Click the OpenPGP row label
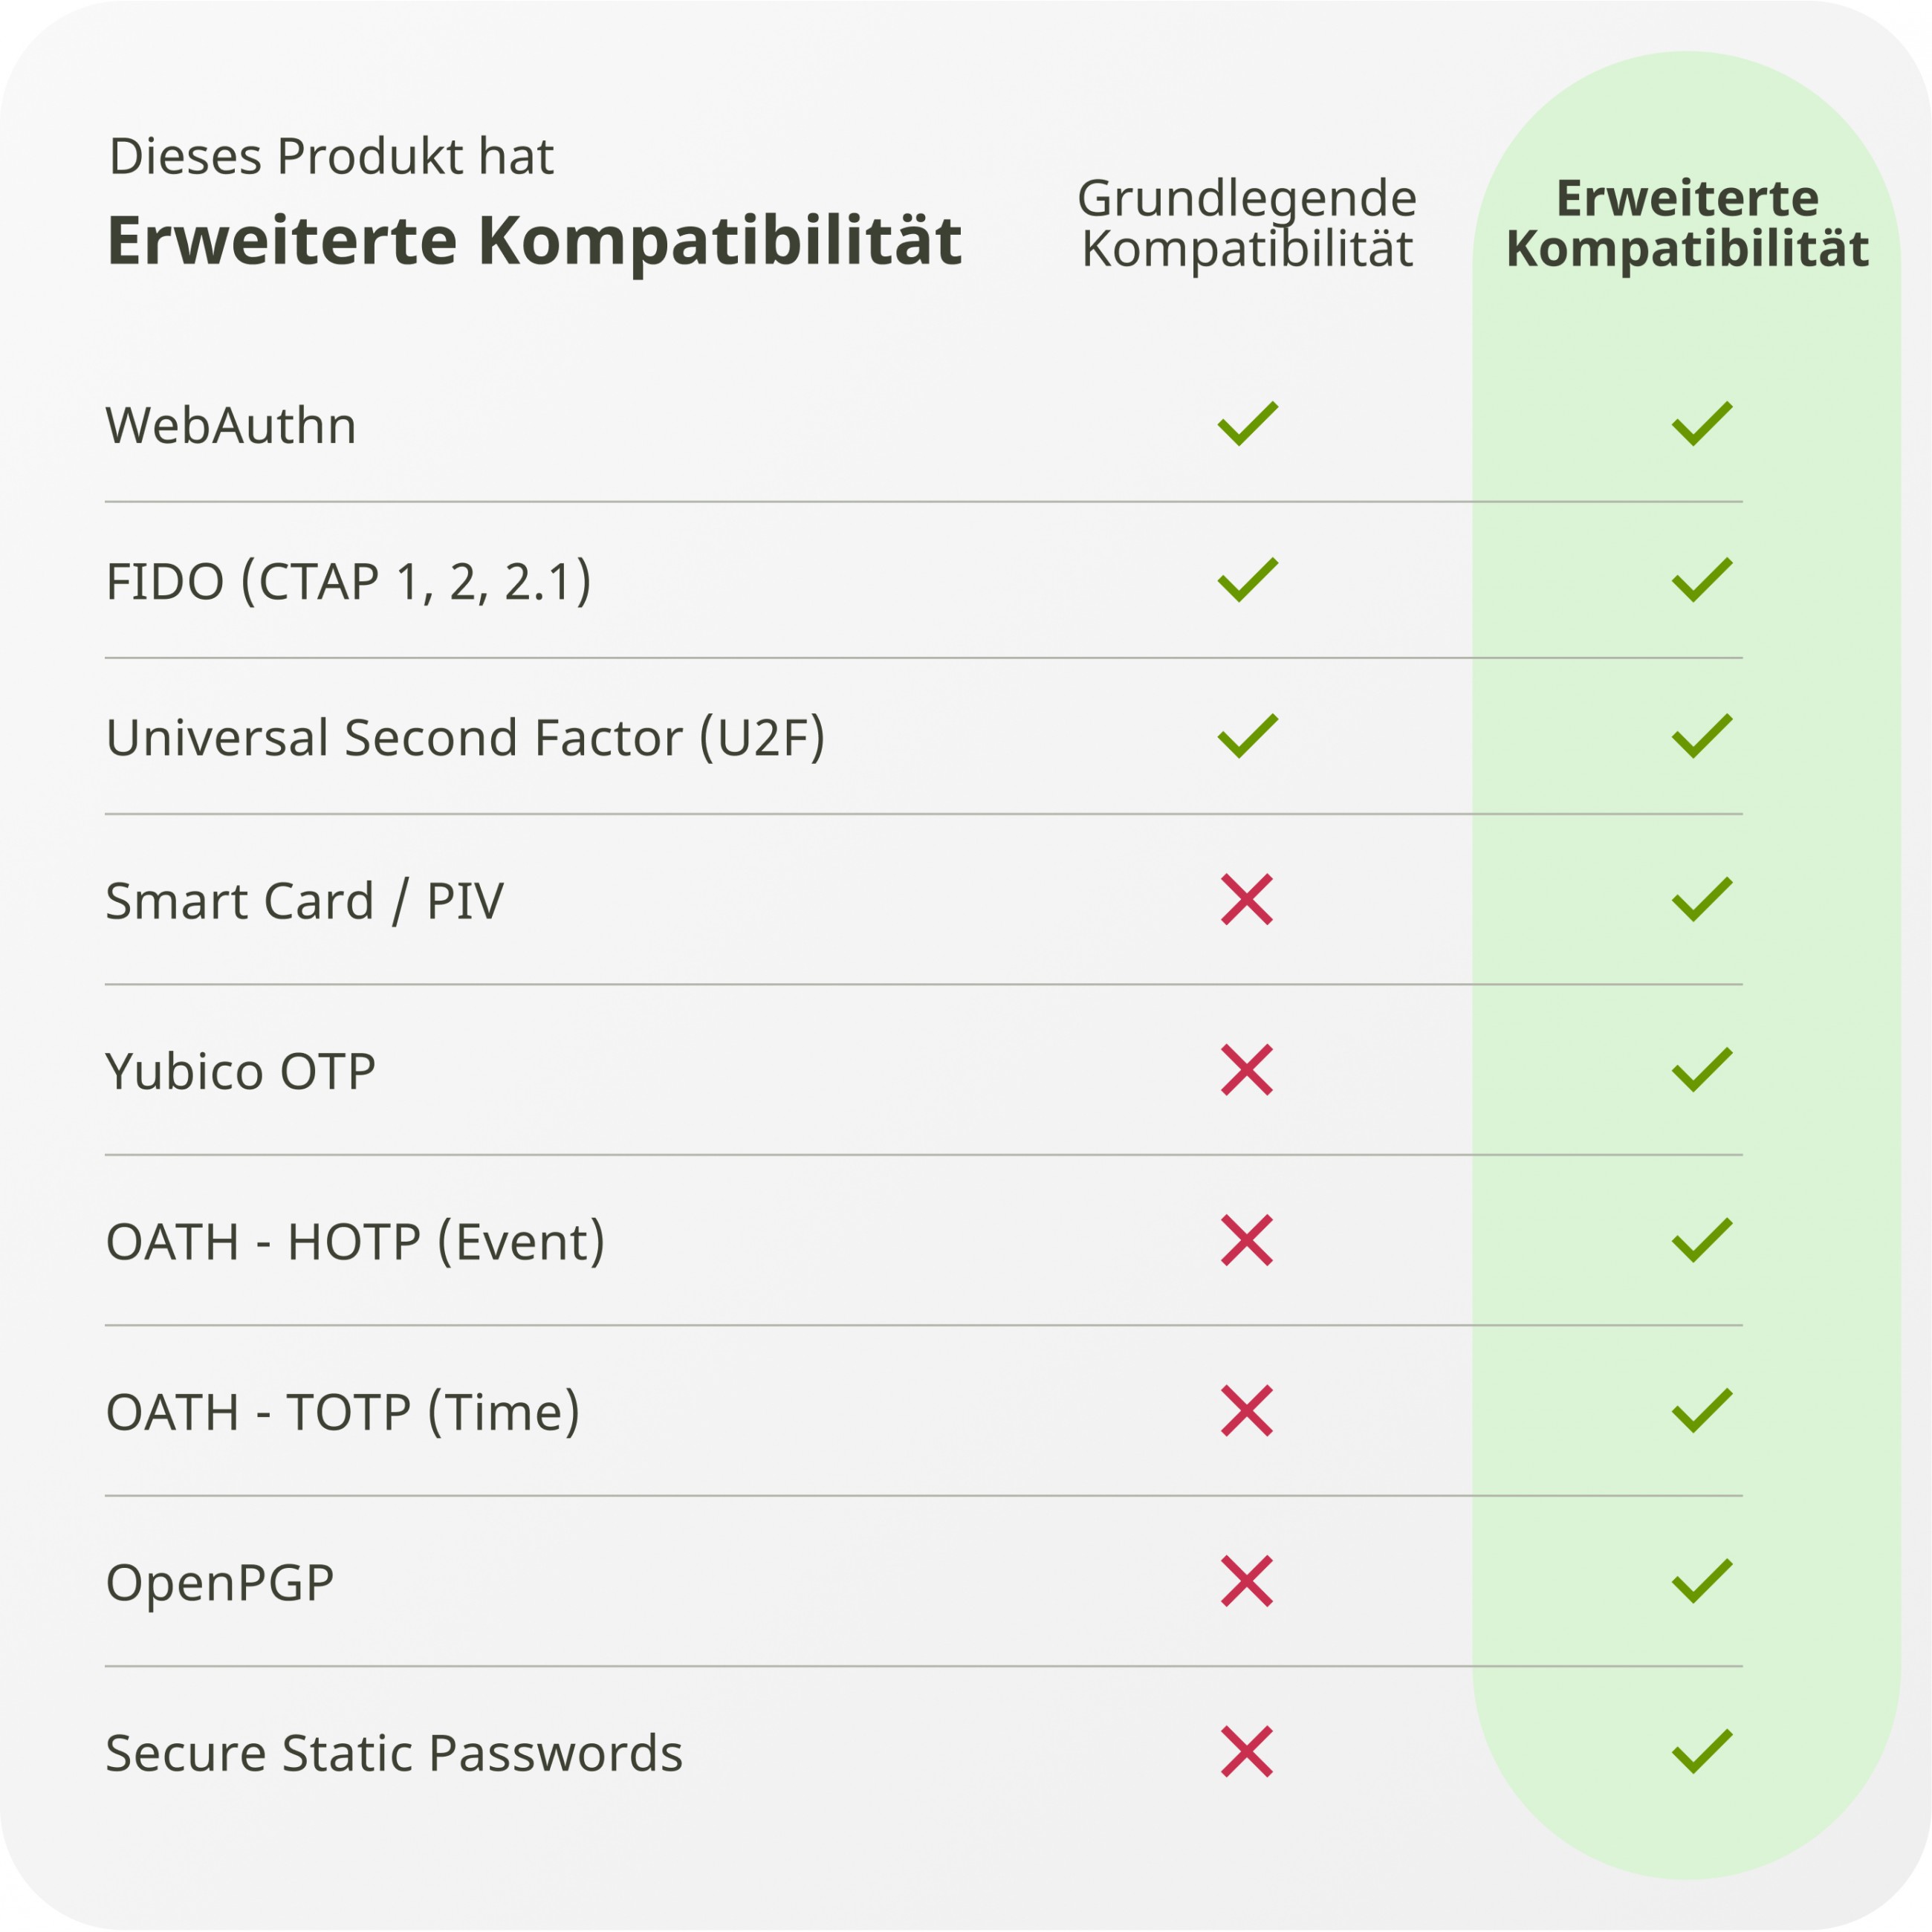This screenshot has height=1932, width=1932. 220,1582
